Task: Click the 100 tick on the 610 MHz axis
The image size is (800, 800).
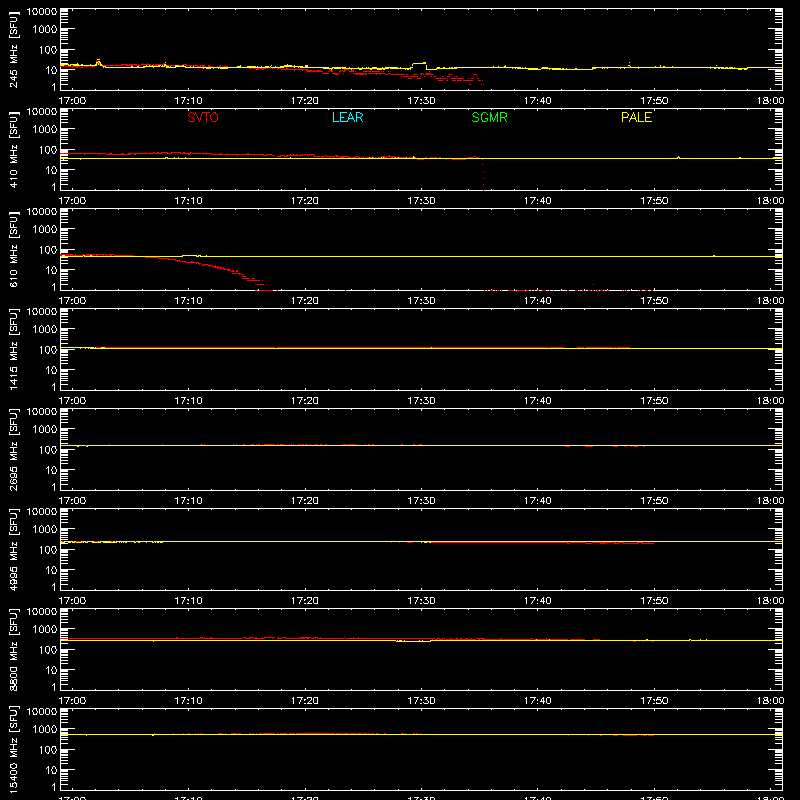Action: pos(48,250)
